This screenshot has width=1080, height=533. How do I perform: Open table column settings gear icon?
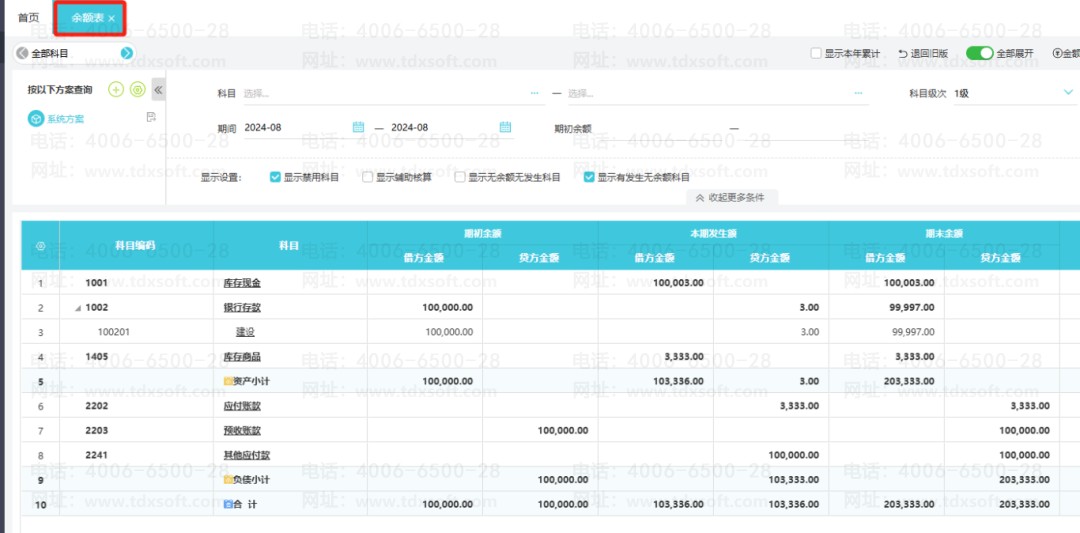[41, 246]
